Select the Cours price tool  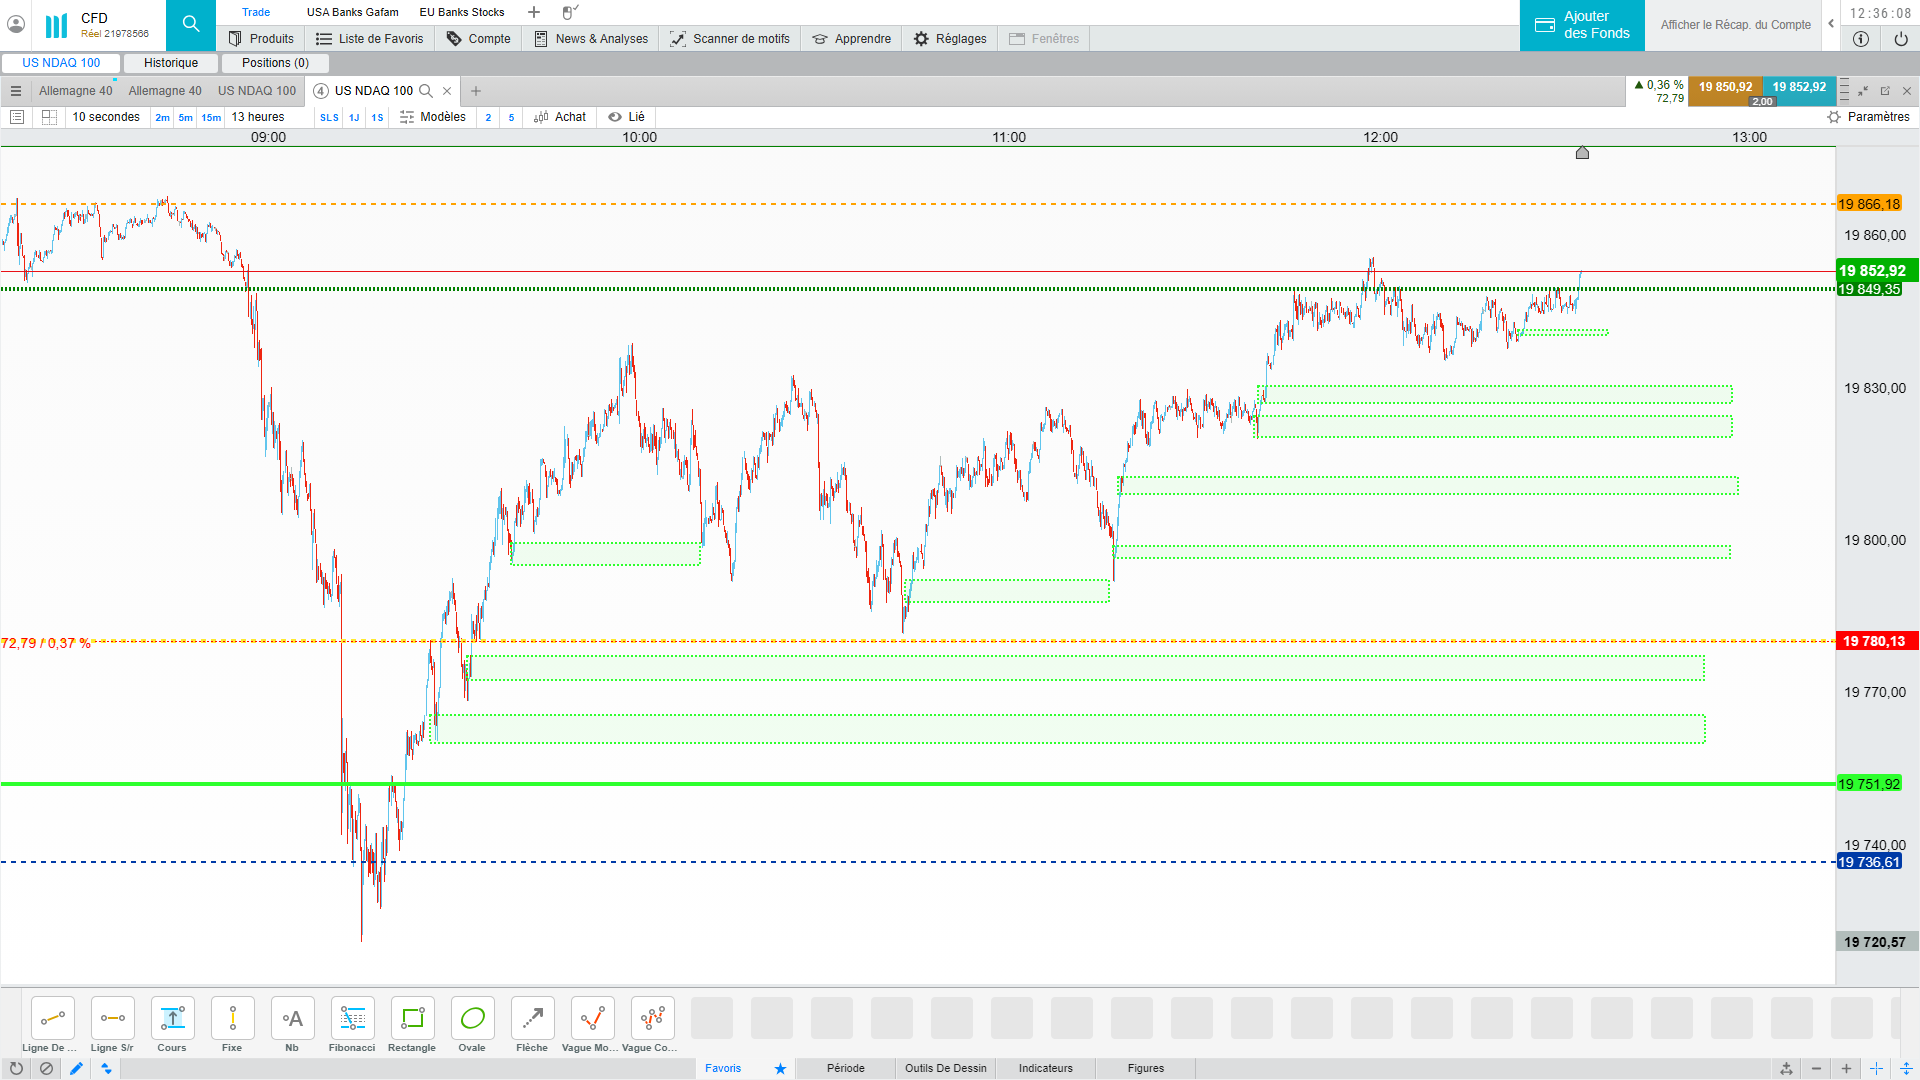pyautogui.click(x=172, y=1019)
